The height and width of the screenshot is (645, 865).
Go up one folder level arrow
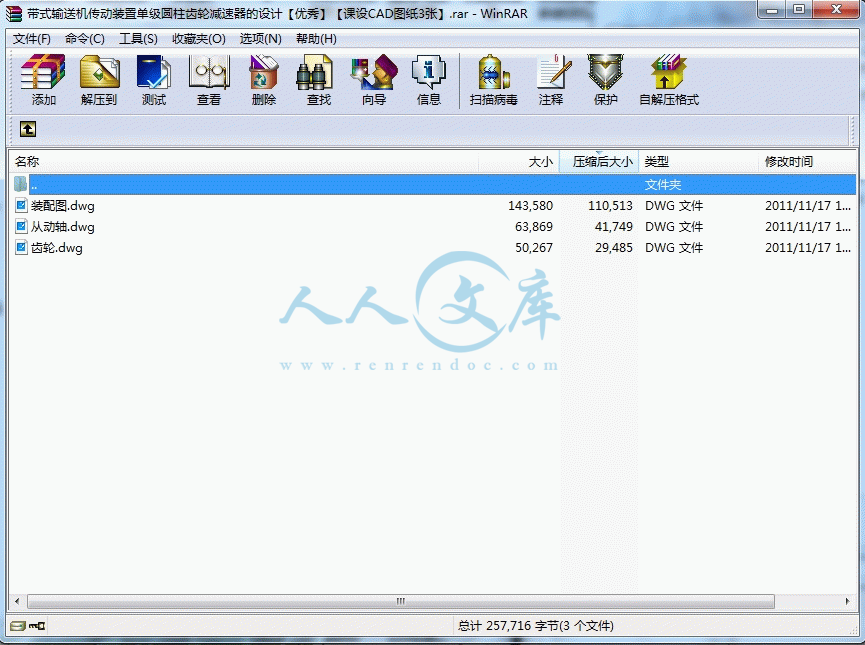pyautogui.click(x=28, y=129)
